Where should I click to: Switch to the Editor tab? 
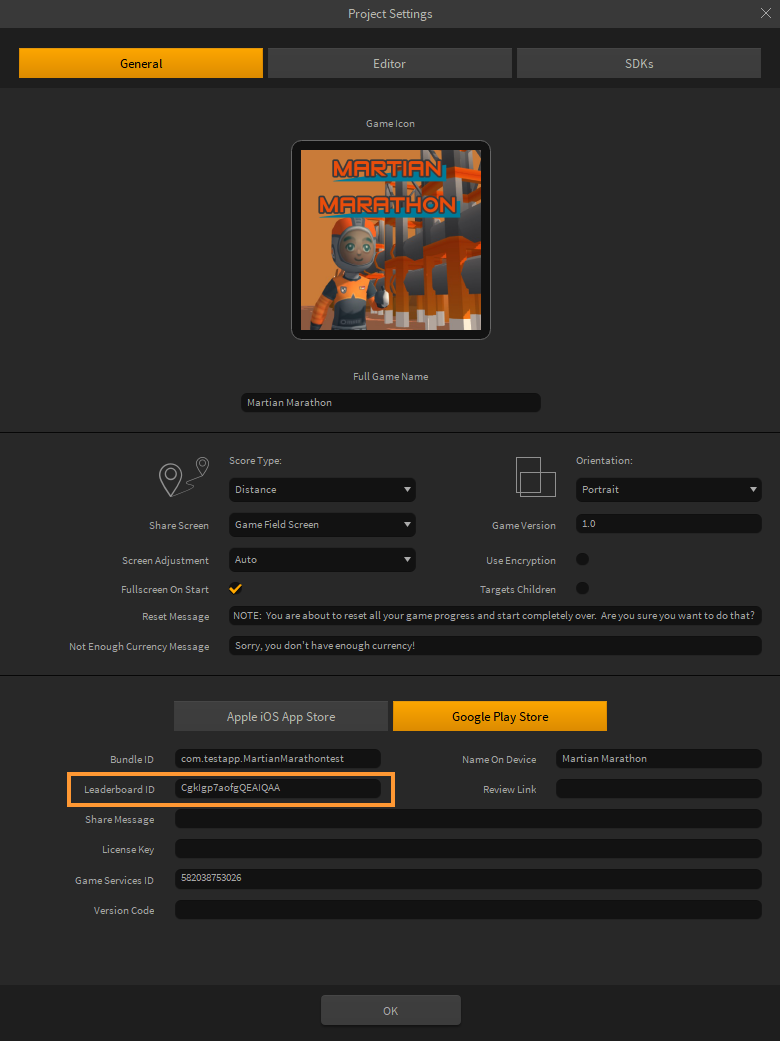pos(389,63)
